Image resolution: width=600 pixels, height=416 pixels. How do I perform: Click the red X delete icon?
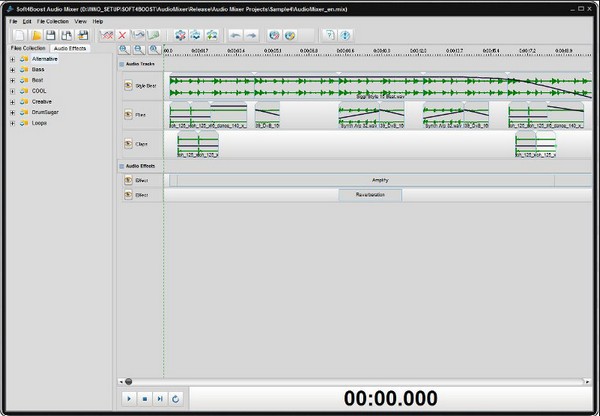point(123,35)
